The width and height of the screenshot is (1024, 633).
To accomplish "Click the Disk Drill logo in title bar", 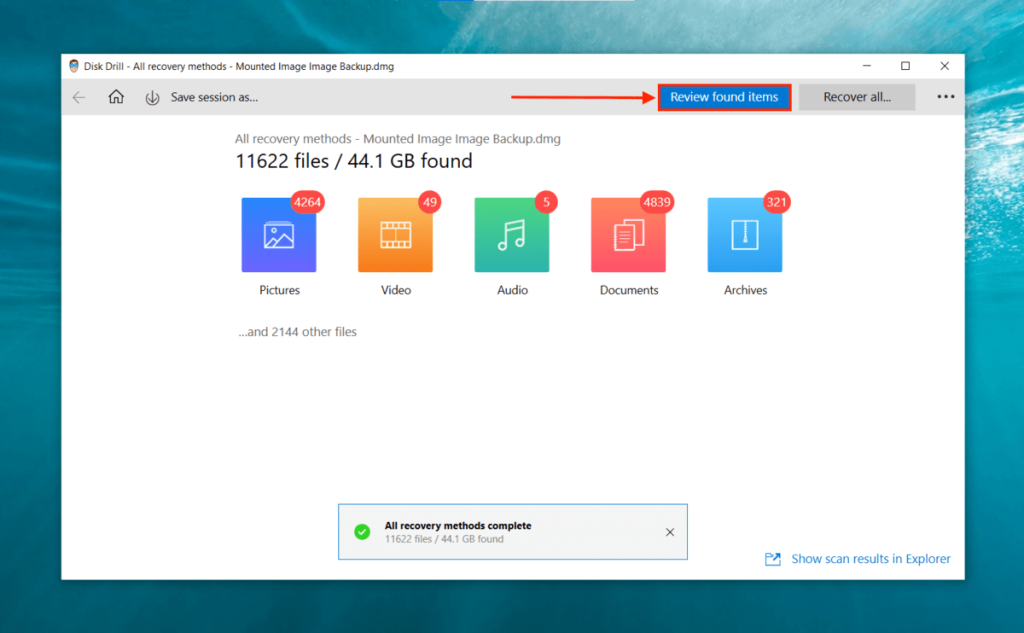I will click(x=76, y=65).
